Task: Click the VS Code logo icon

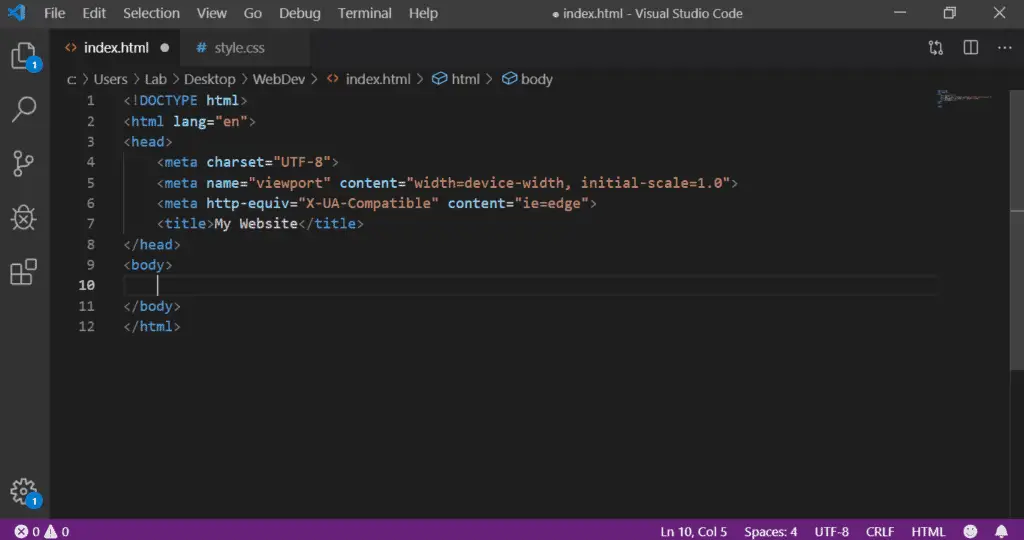Action: pos(16,13)
